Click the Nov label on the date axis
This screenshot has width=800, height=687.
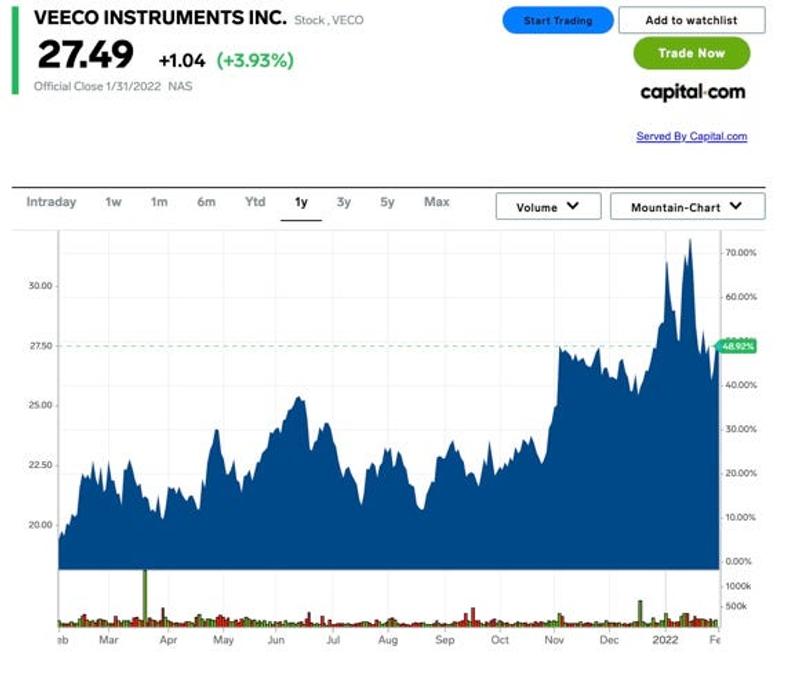pyautogui.click(x=554, y=640)
